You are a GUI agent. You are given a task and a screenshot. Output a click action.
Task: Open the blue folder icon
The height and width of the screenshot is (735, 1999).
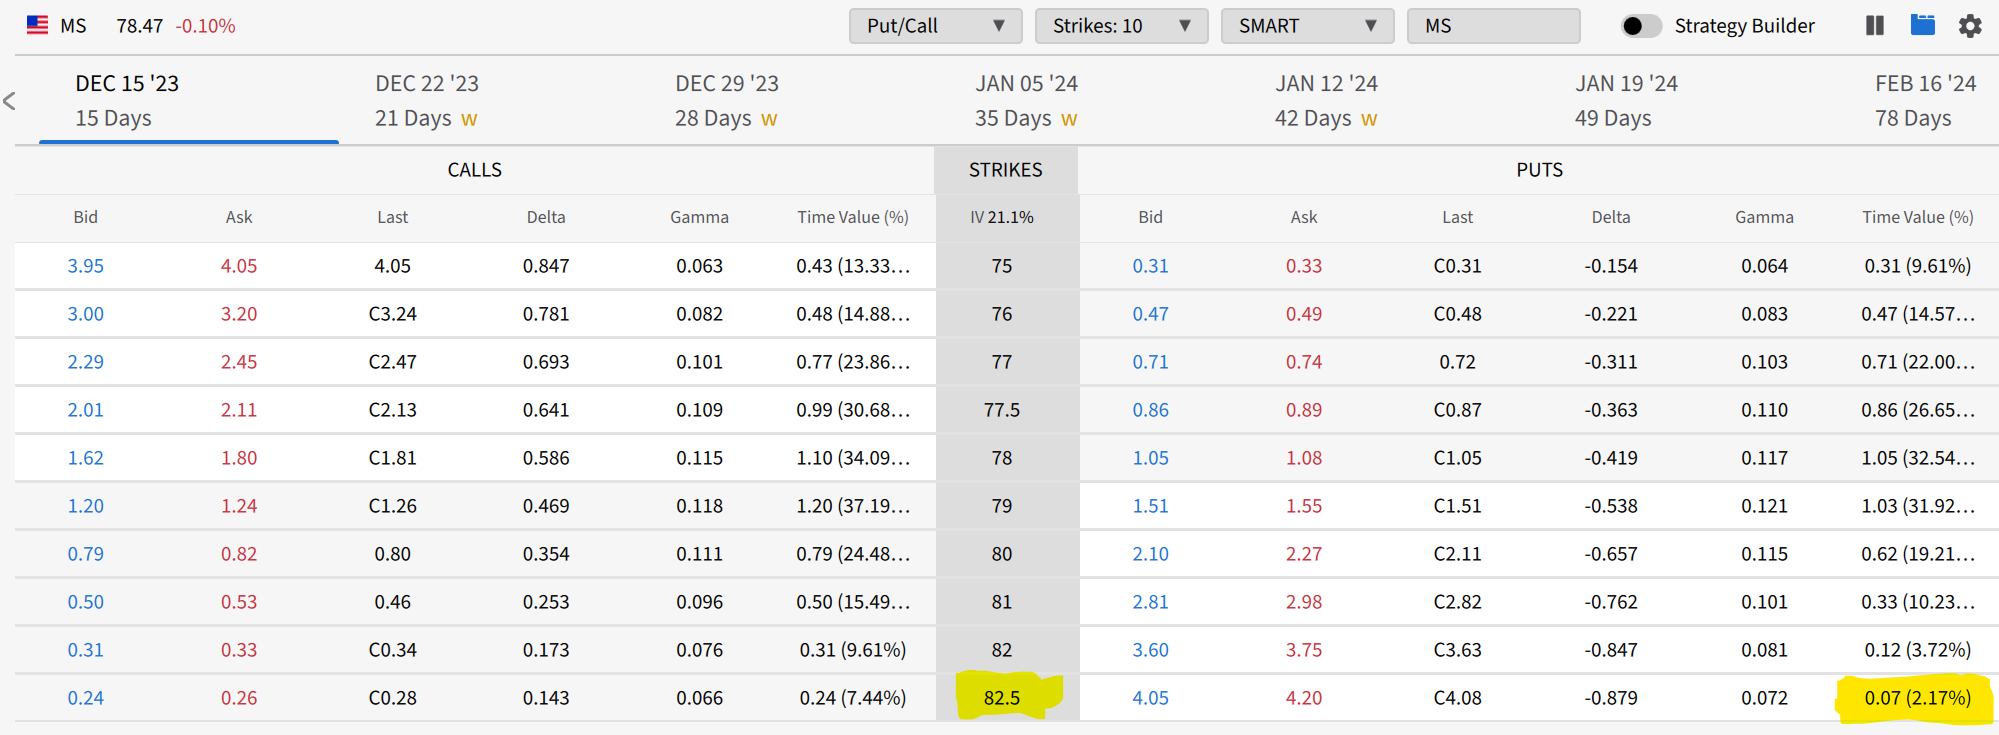[x=1922, y=25]
